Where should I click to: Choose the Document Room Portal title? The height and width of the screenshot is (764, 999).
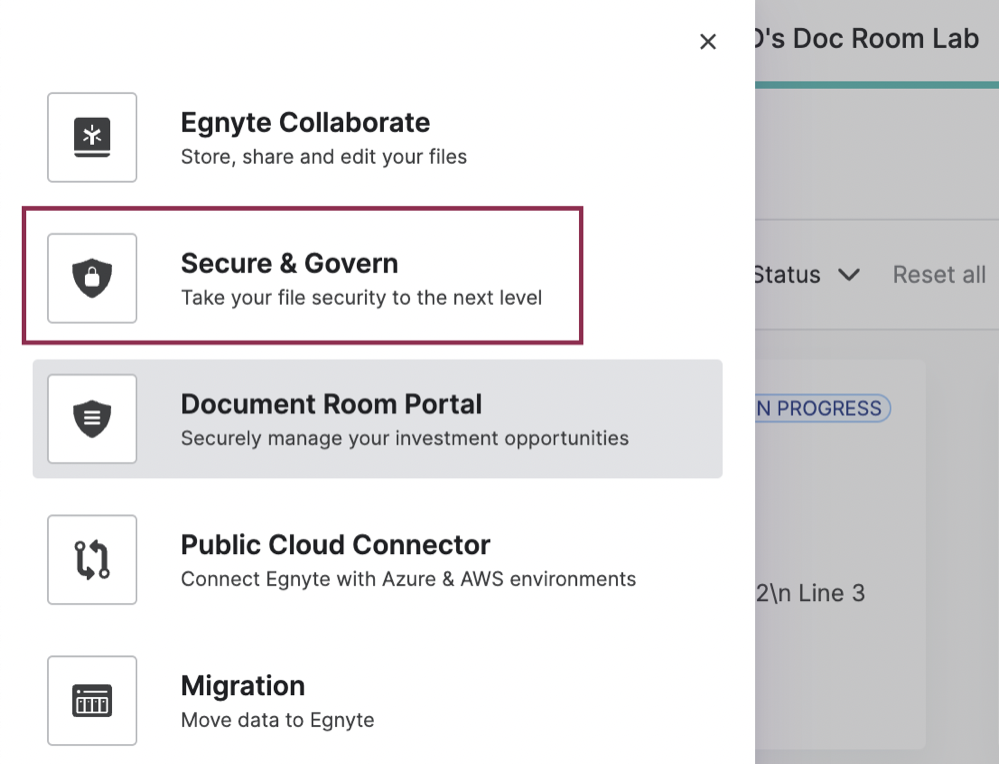click(331, 404)
